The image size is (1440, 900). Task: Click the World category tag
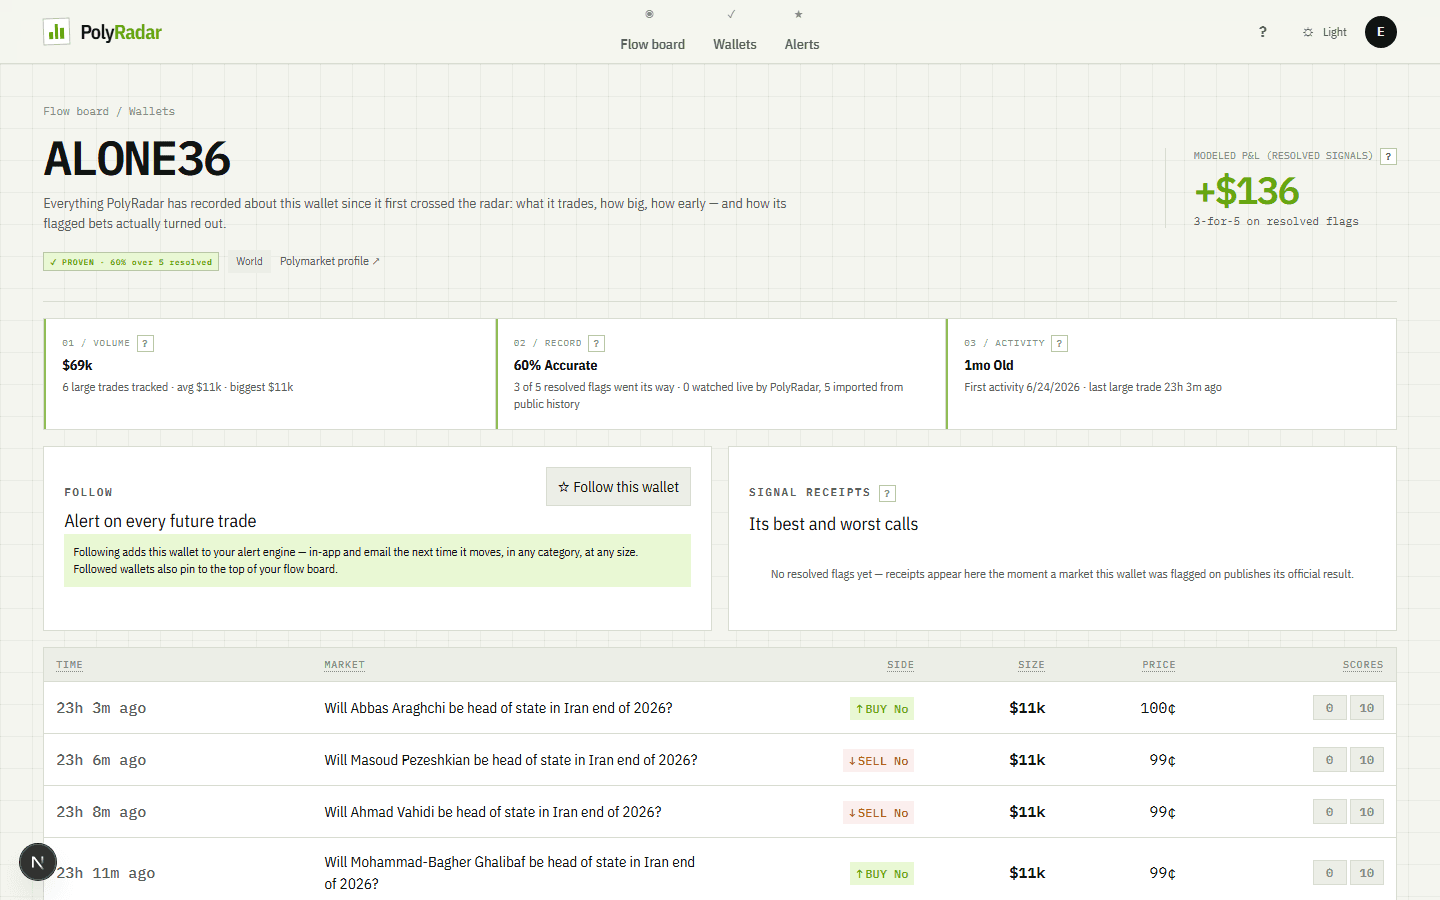coord(249,261)
